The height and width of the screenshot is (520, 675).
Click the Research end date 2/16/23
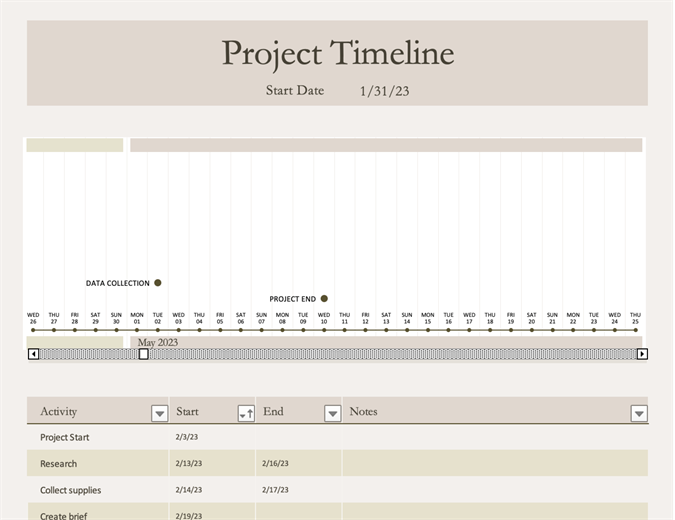click(x=275, y=464)
